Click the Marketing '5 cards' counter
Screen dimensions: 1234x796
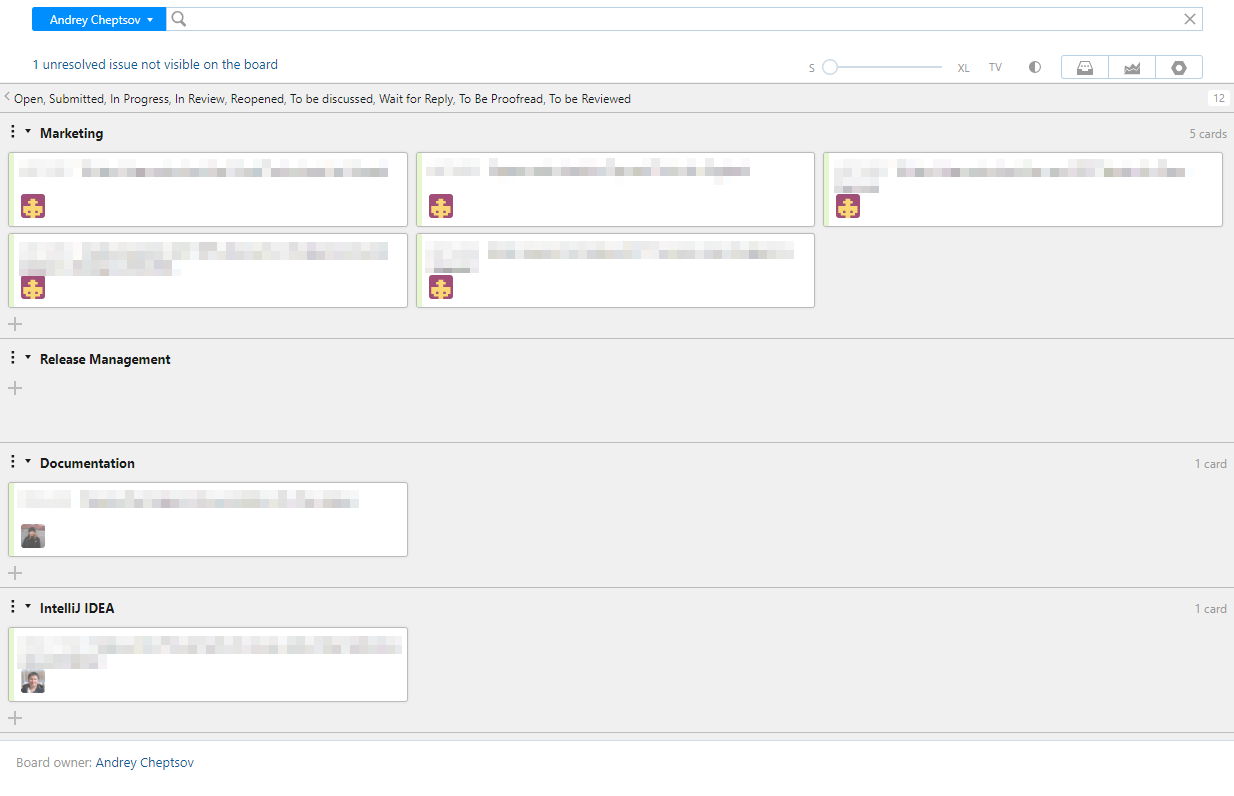(x=1207, y=134)
